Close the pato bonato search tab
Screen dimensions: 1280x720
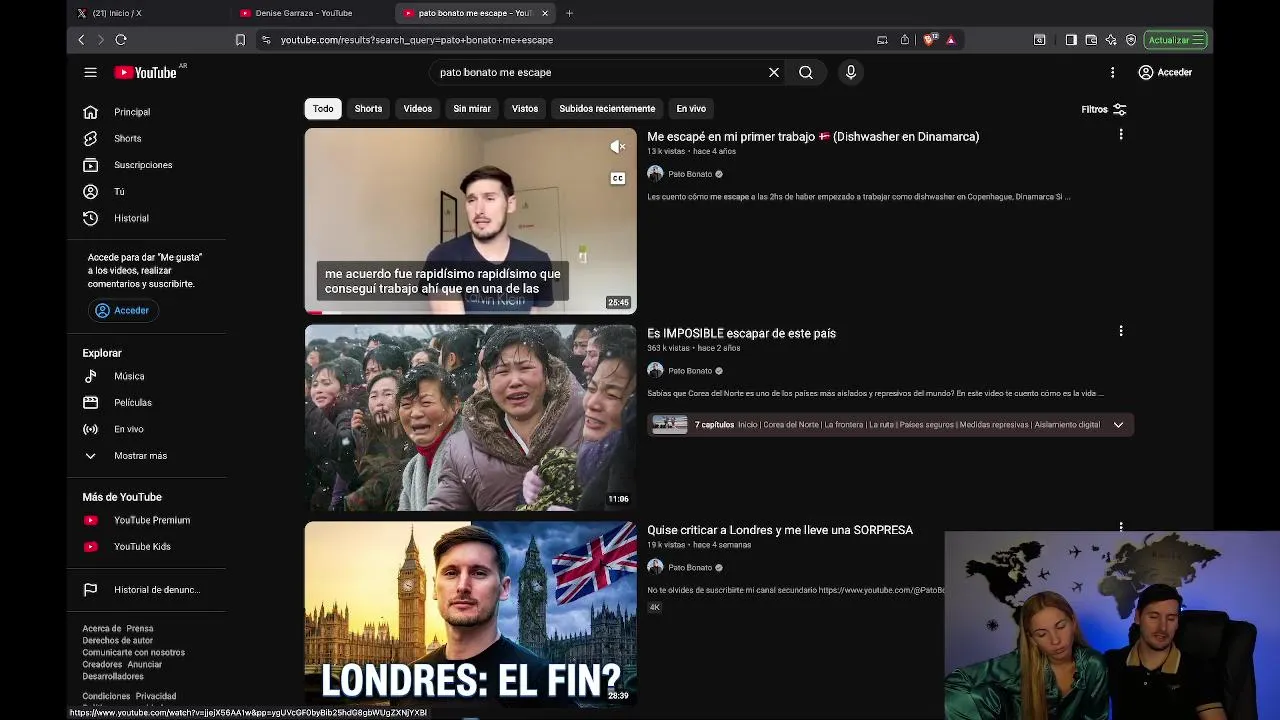(545, 13)
